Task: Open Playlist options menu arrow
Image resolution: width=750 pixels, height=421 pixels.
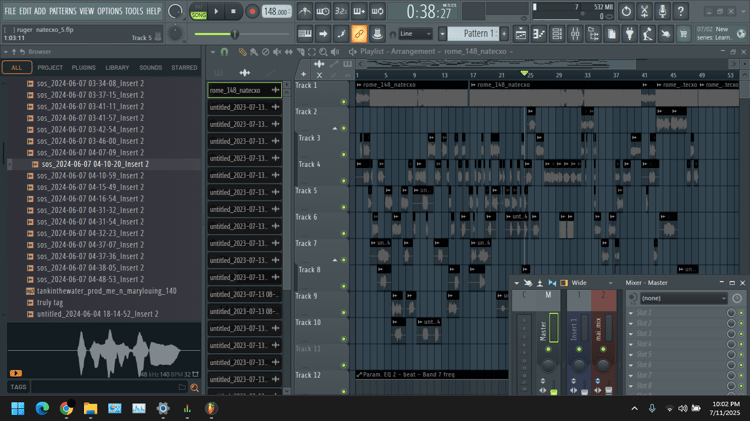Action: click(213, 52)
